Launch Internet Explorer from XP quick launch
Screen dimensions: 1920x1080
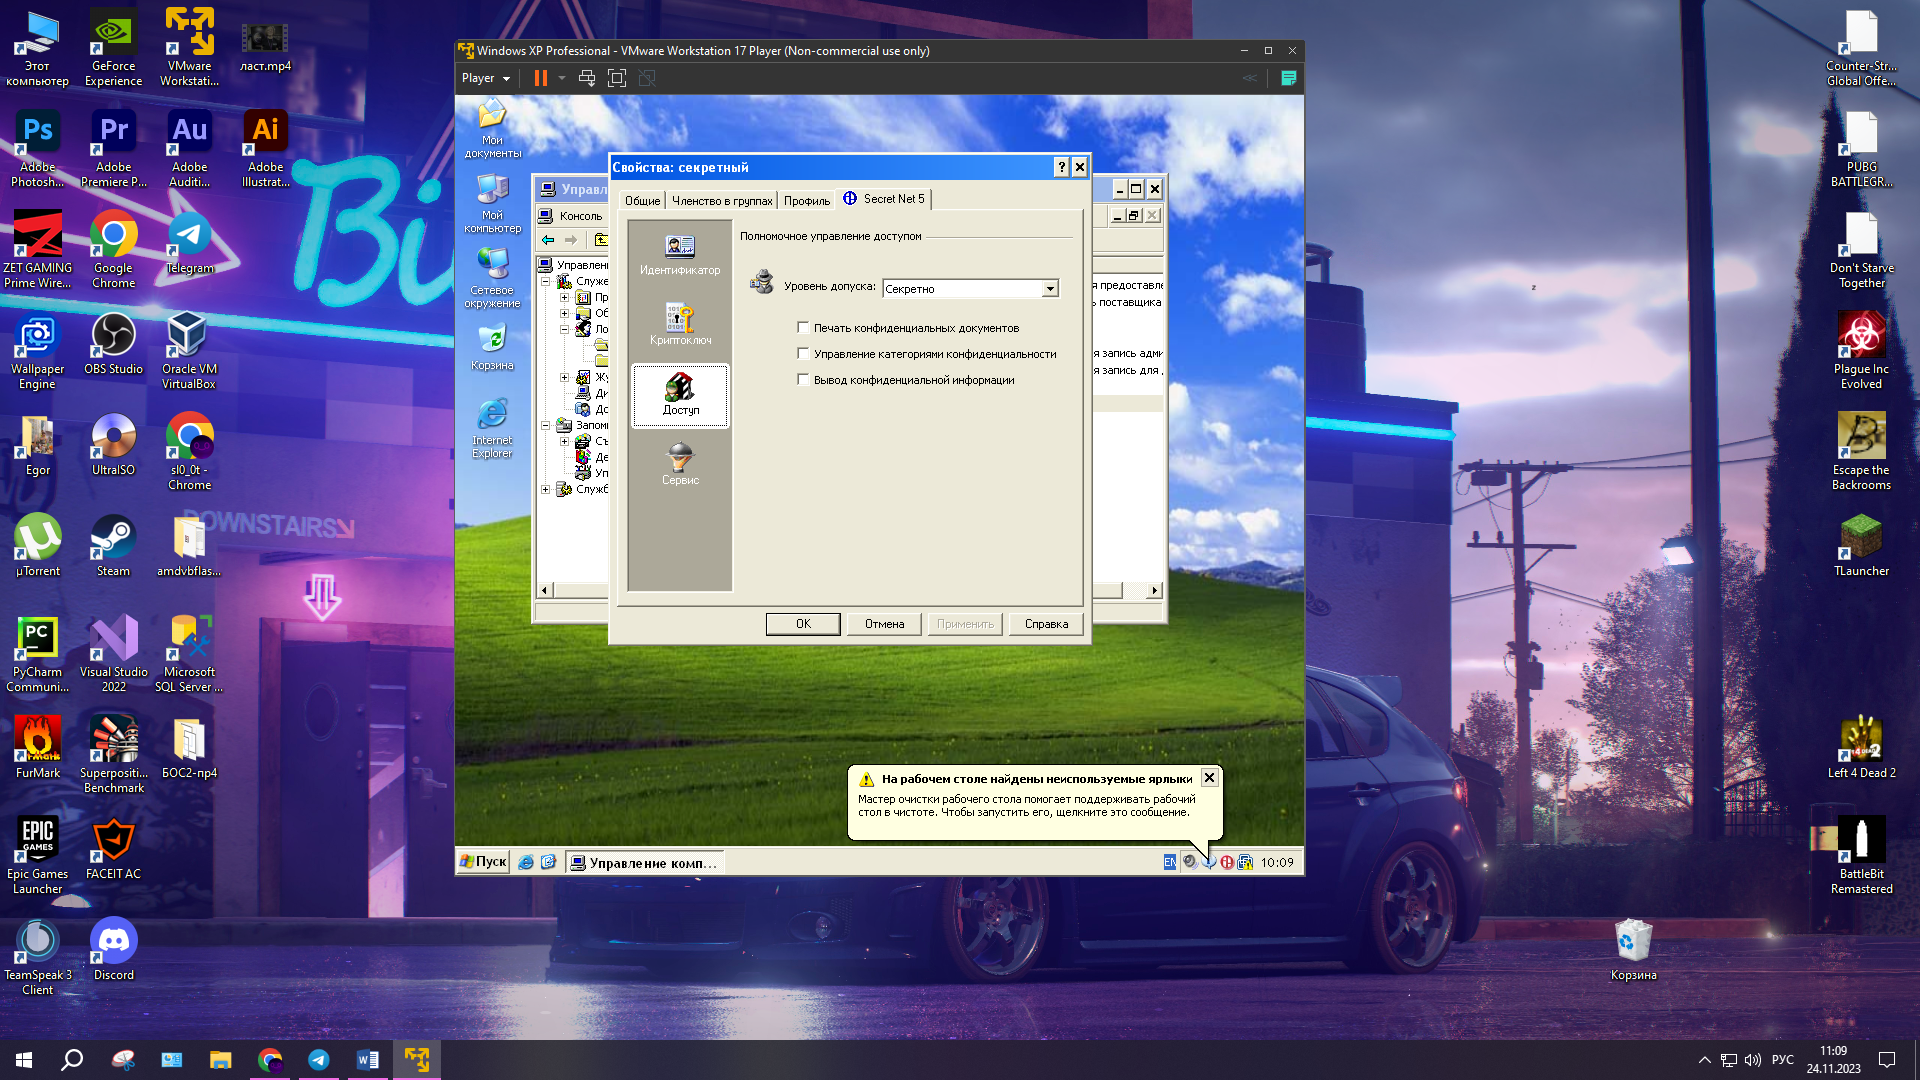tap(526, 862)
